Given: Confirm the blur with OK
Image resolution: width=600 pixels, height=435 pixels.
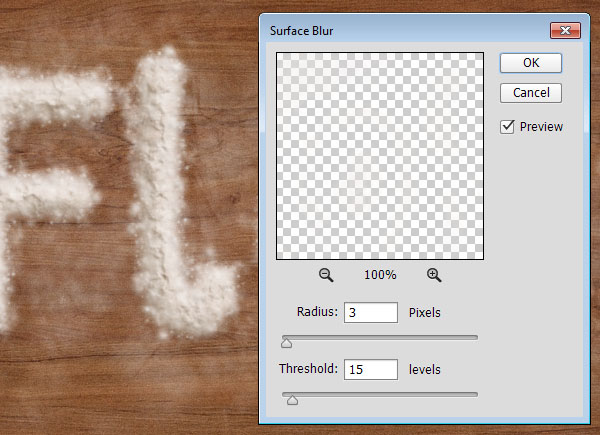Looking at the screenshot, I should point(531,62).
